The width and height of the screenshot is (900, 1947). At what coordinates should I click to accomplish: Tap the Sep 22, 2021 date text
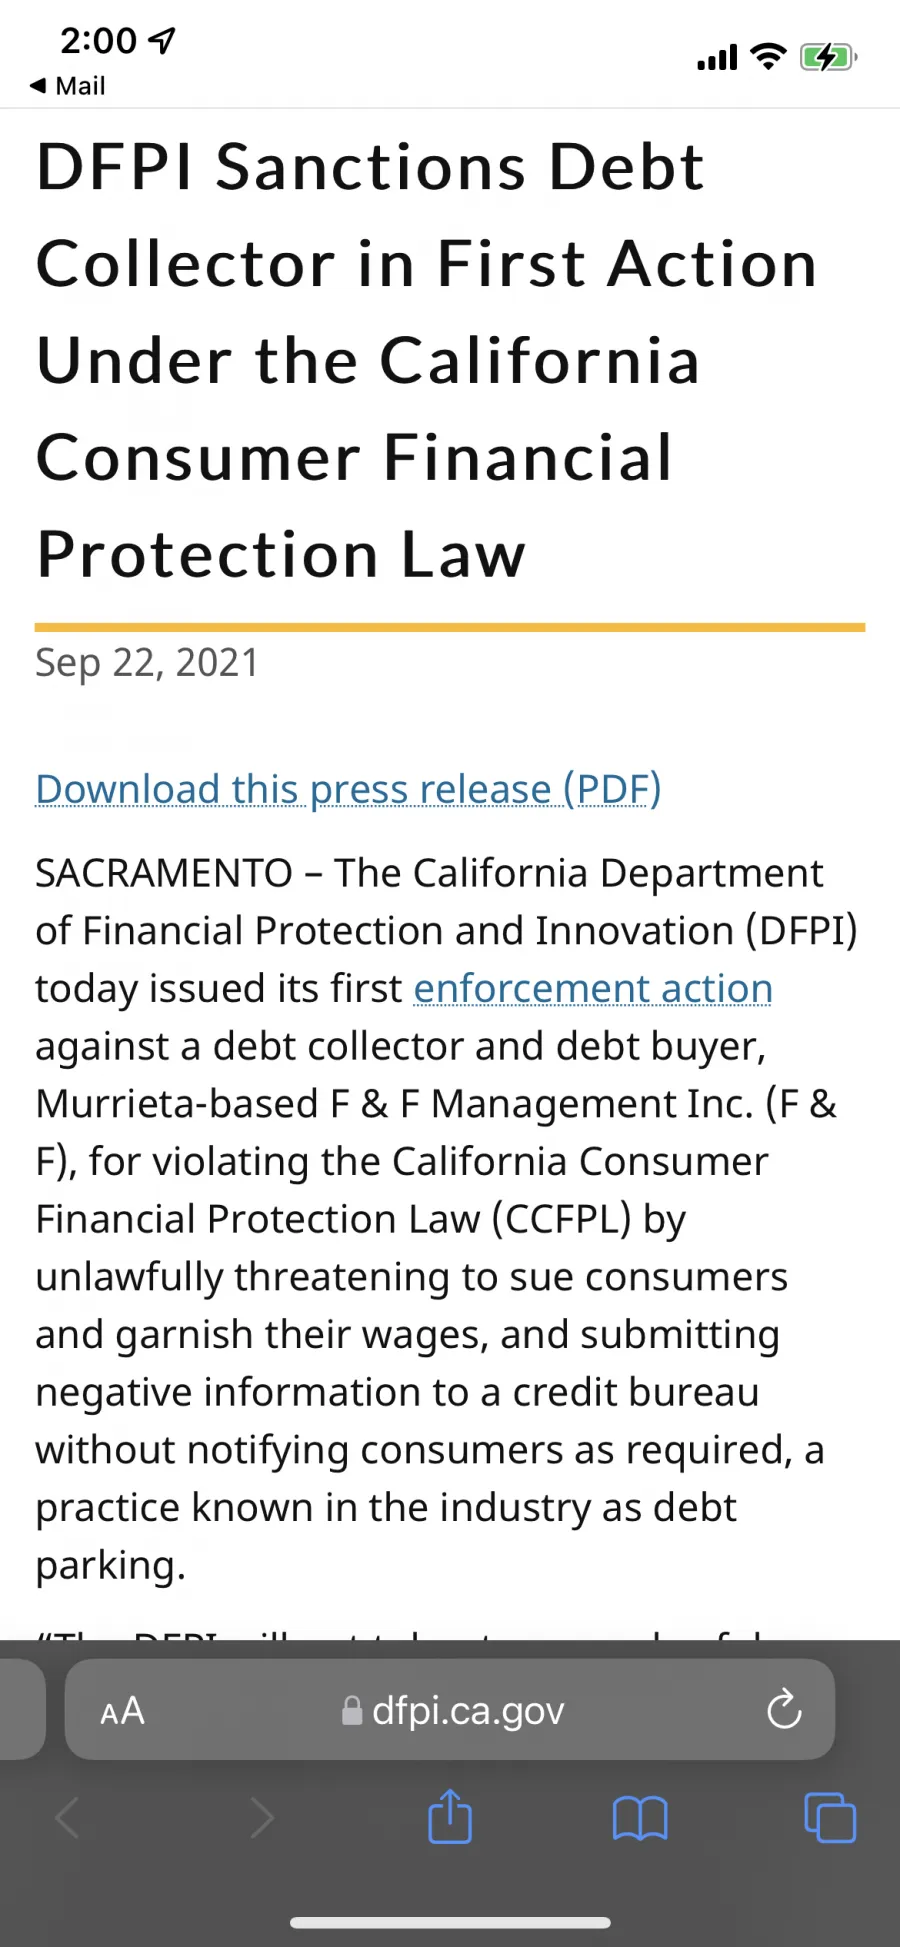[x=147, y=663]
